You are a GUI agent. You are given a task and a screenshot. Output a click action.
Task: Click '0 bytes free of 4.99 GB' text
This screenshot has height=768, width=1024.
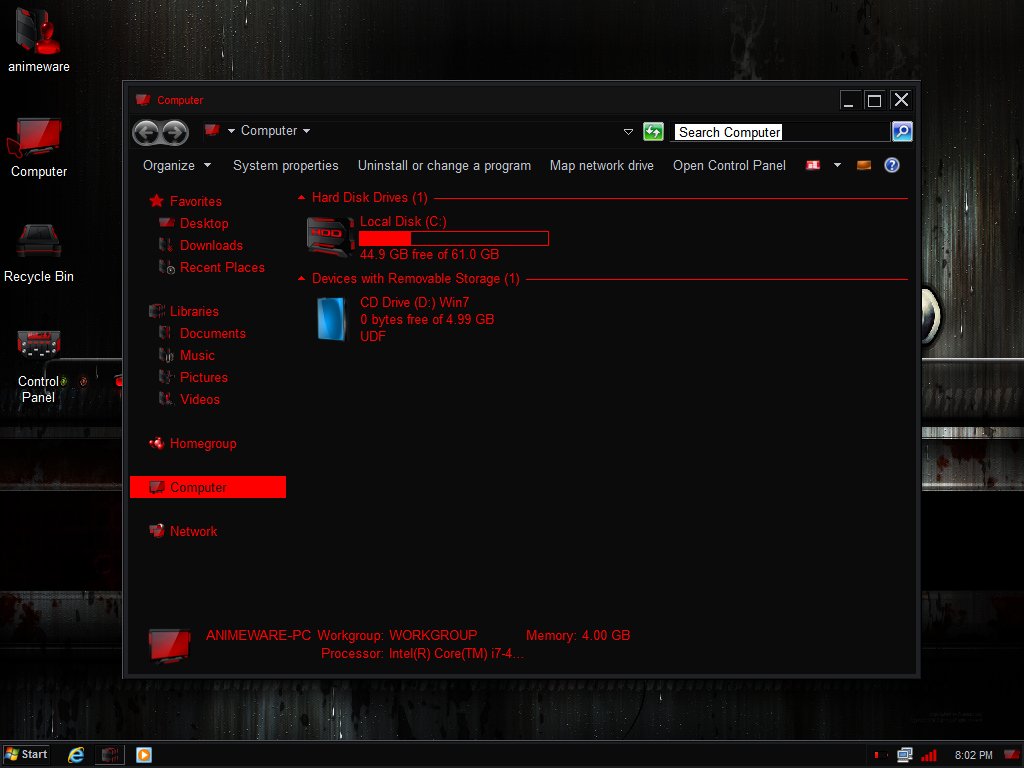point(427,319)
